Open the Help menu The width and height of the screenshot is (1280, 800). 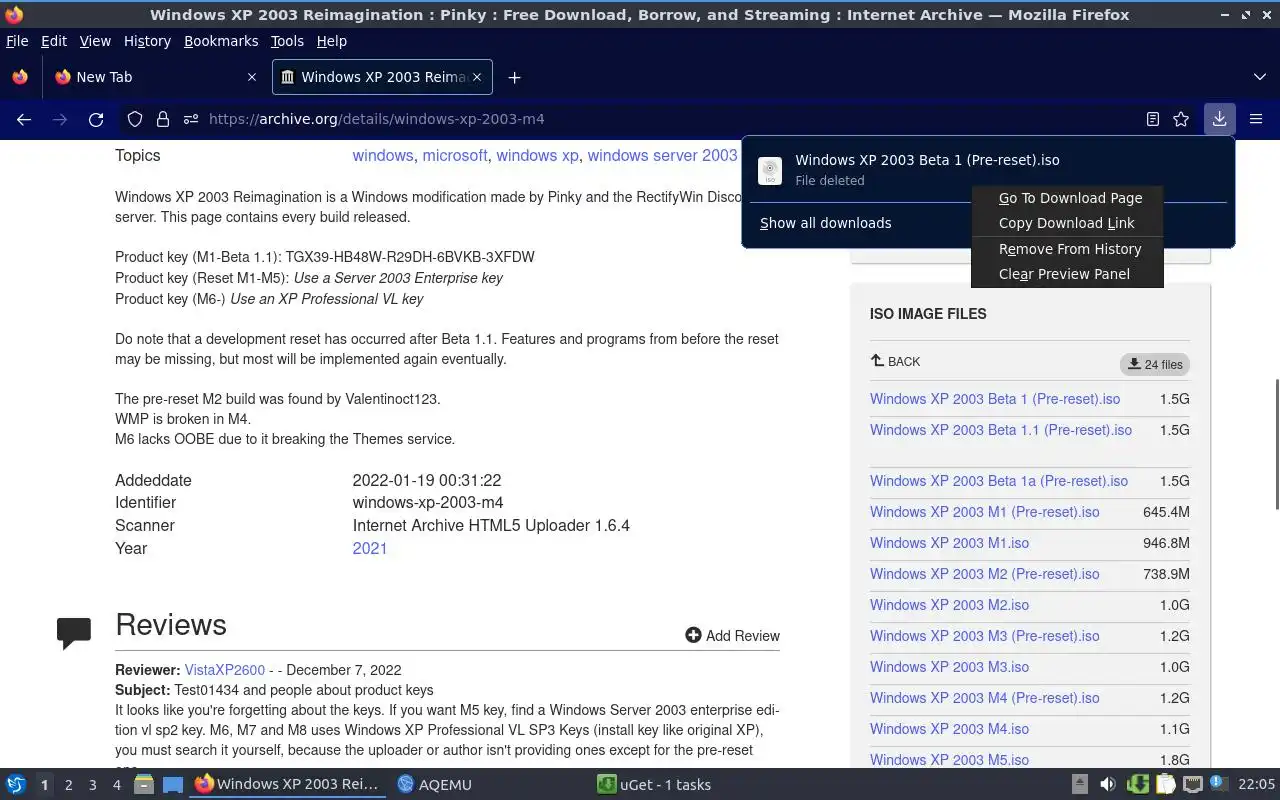332,41
